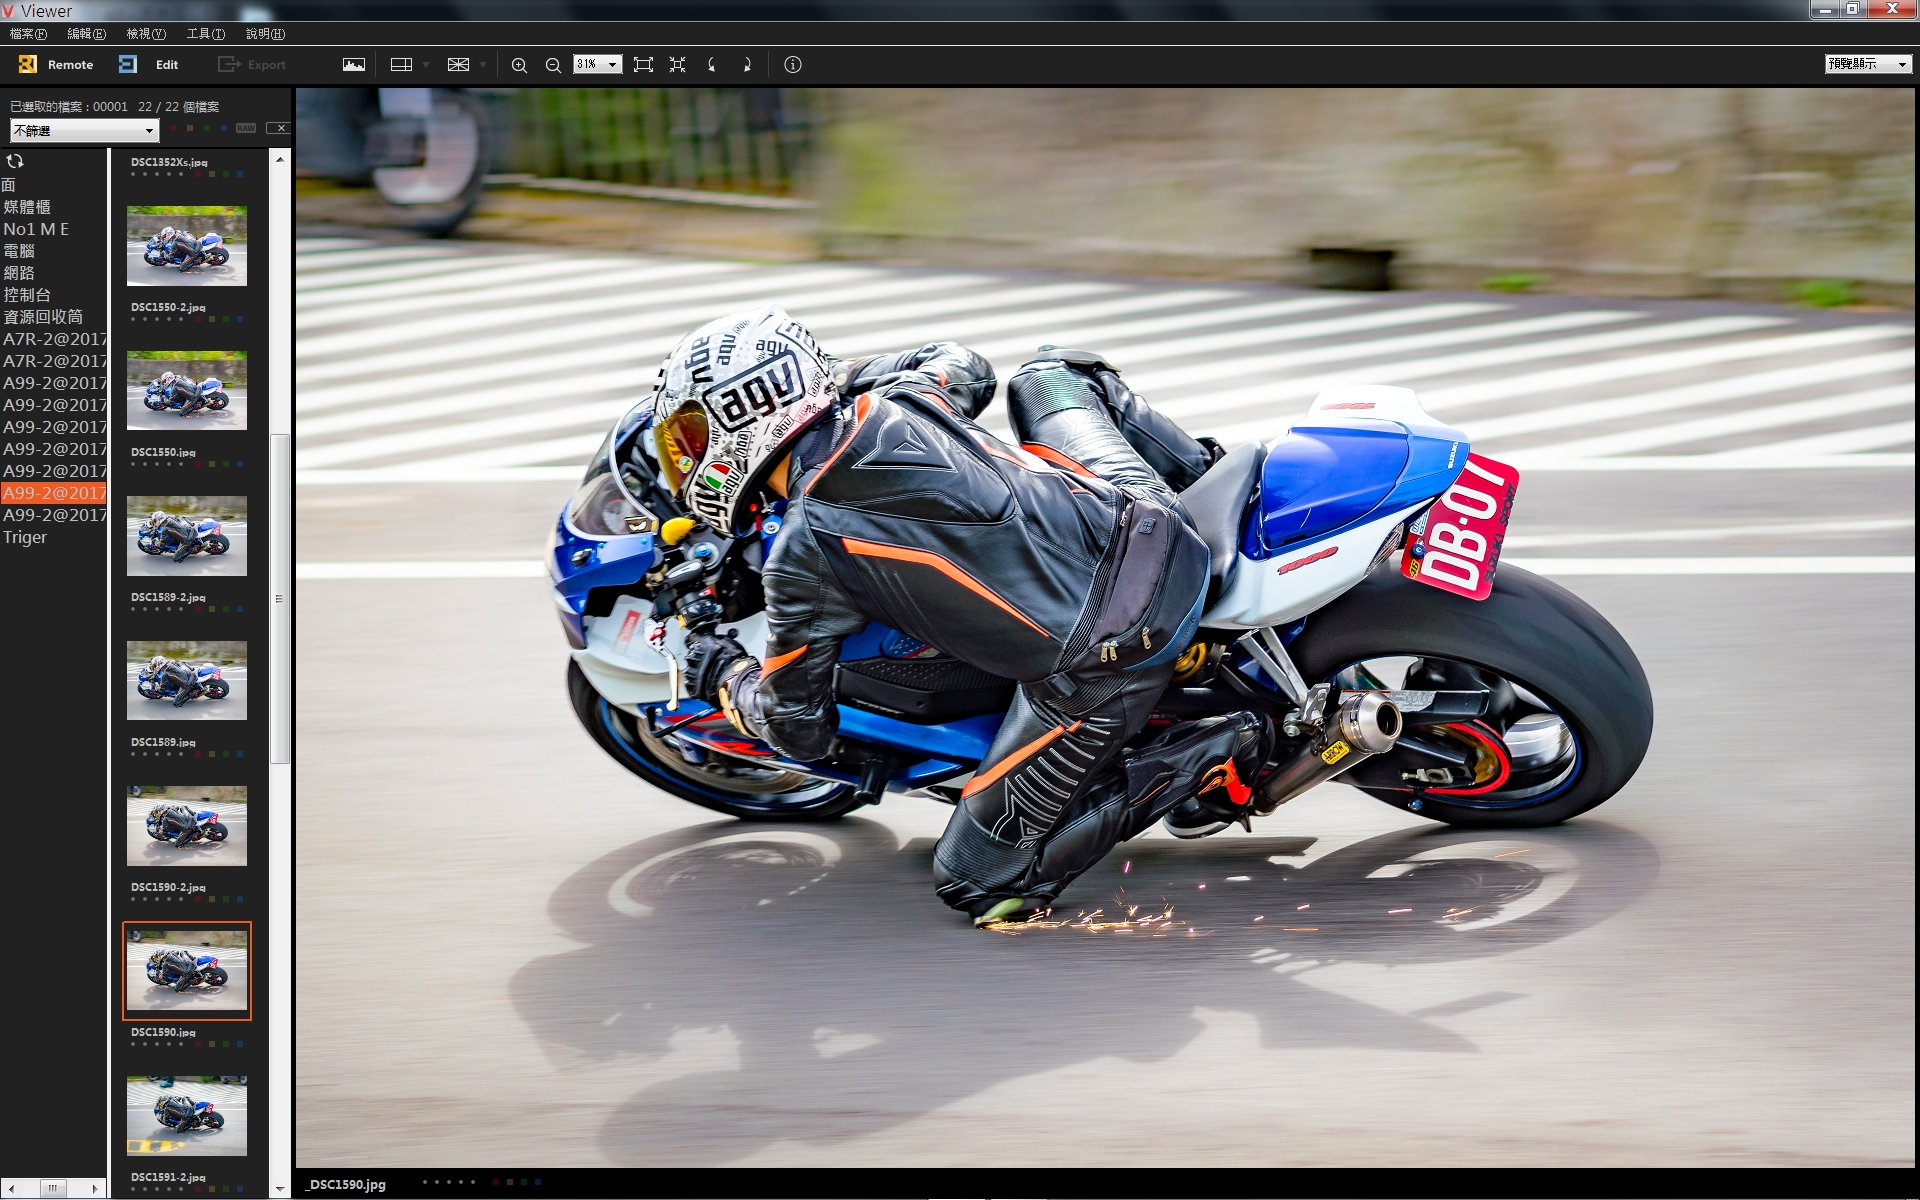
Task: Rotate the image clockwise
Action: click(x=746, y=65)
